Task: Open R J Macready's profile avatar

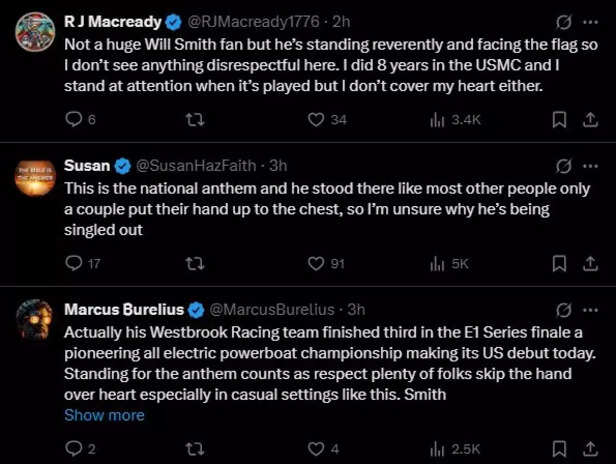Action: pos(35,33)
